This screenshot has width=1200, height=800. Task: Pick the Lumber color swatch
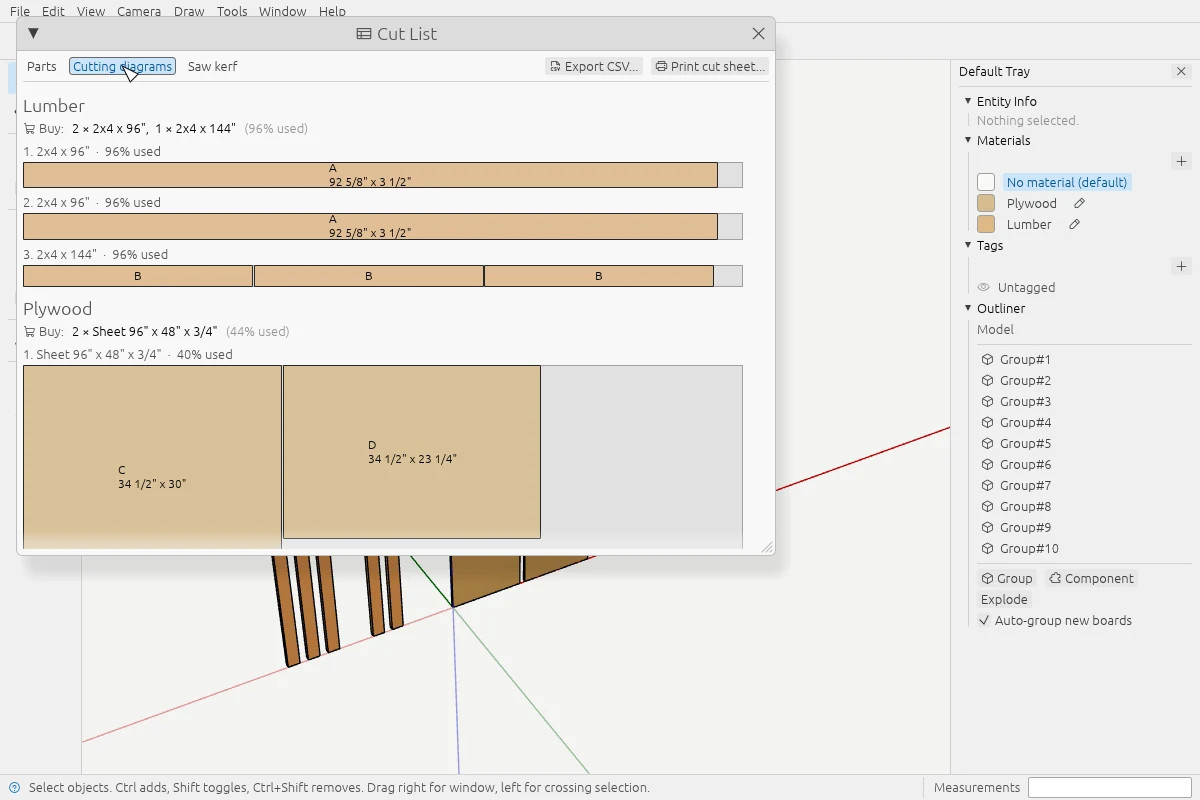[x=986, y=225]
